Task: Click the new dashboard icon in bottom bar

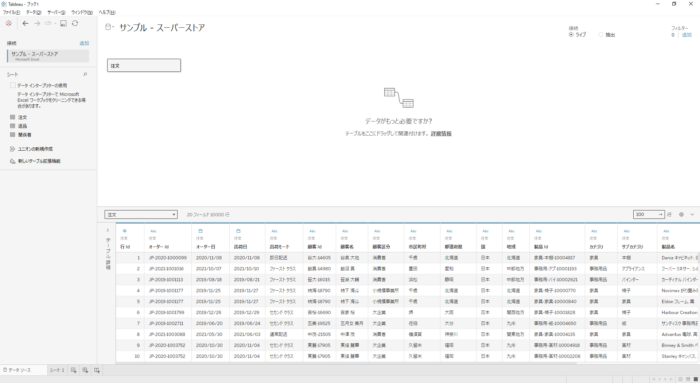Action: [x=85, y=370]
